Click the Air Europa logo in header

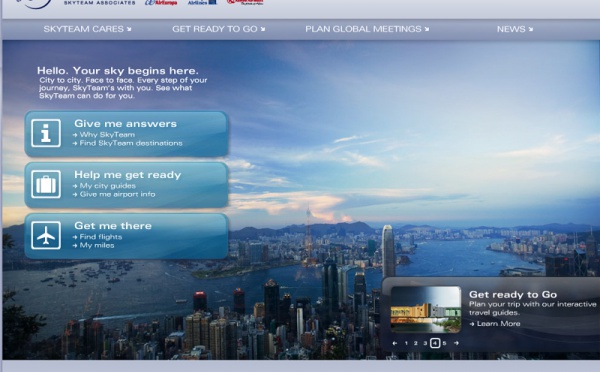(161, 3)
